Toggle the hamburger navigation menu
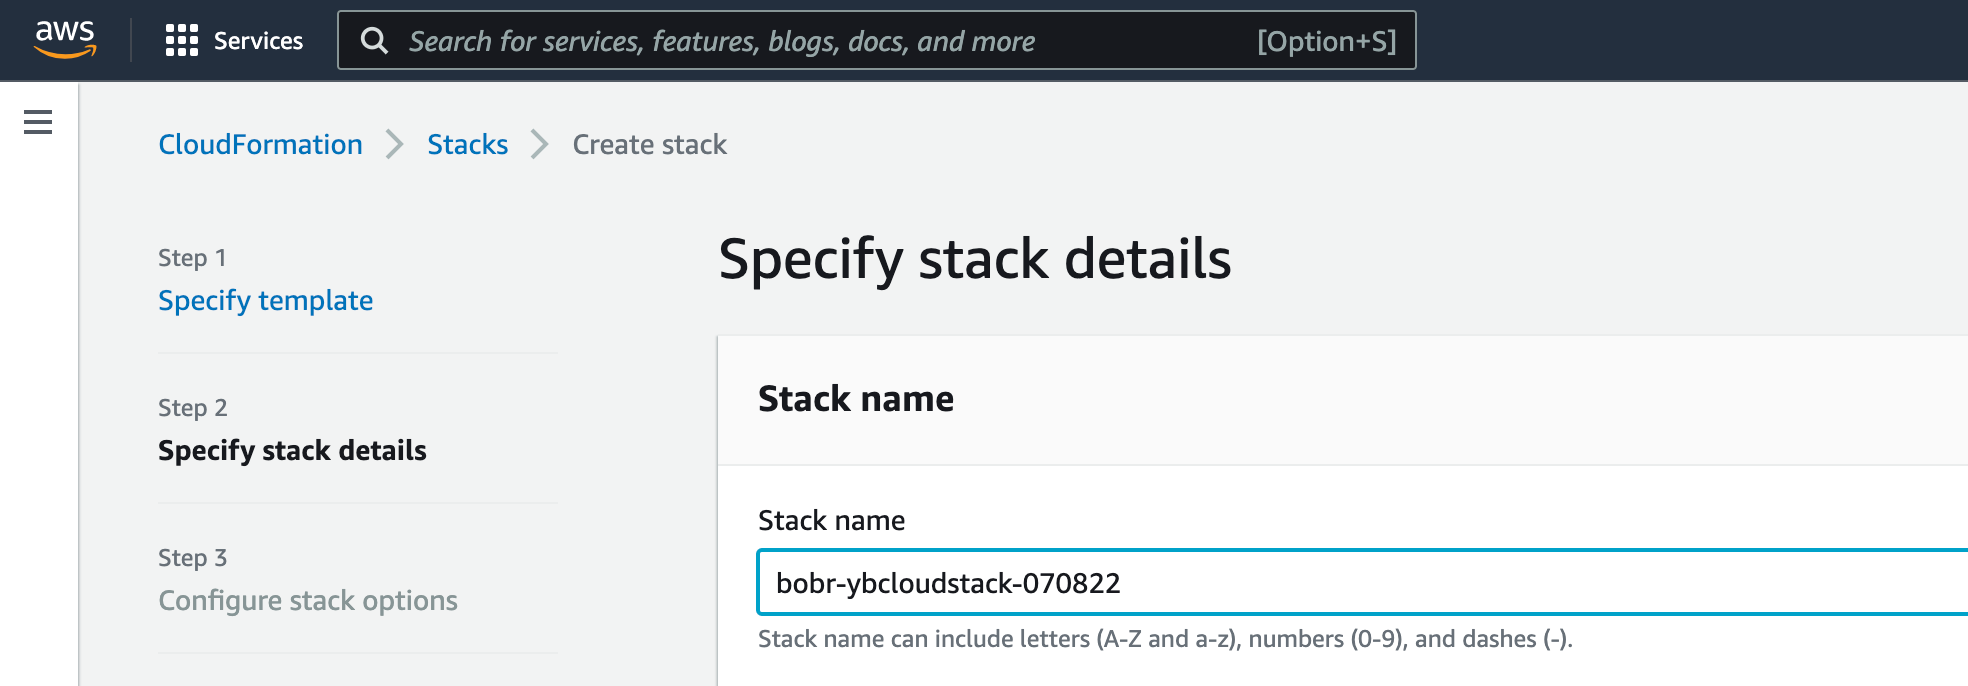This screenshot has width=1968, height=686. click(x=38, y=122)
